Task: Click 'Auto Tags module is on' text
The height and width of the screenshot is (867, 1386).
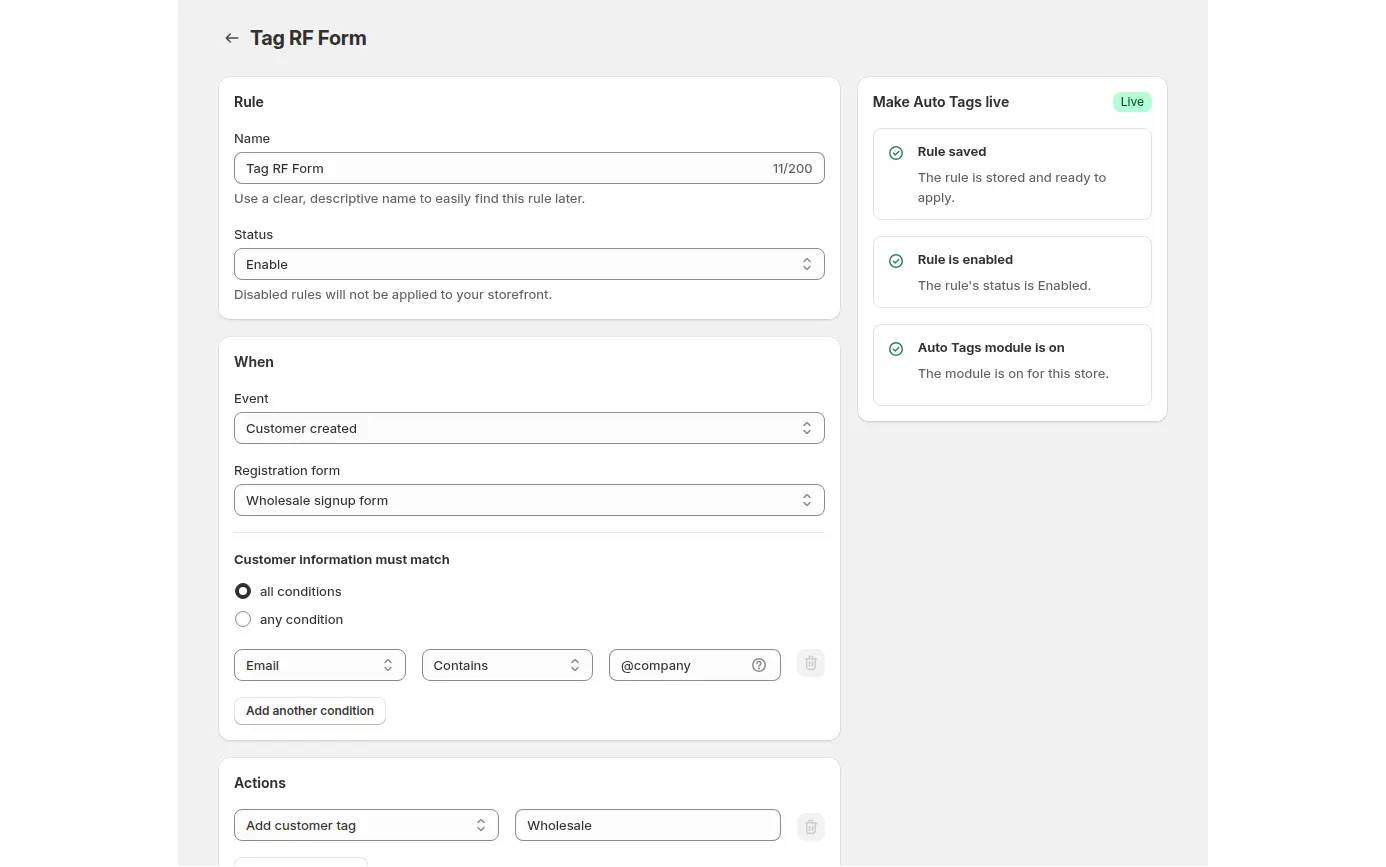Action: click(x=991, y=348)
